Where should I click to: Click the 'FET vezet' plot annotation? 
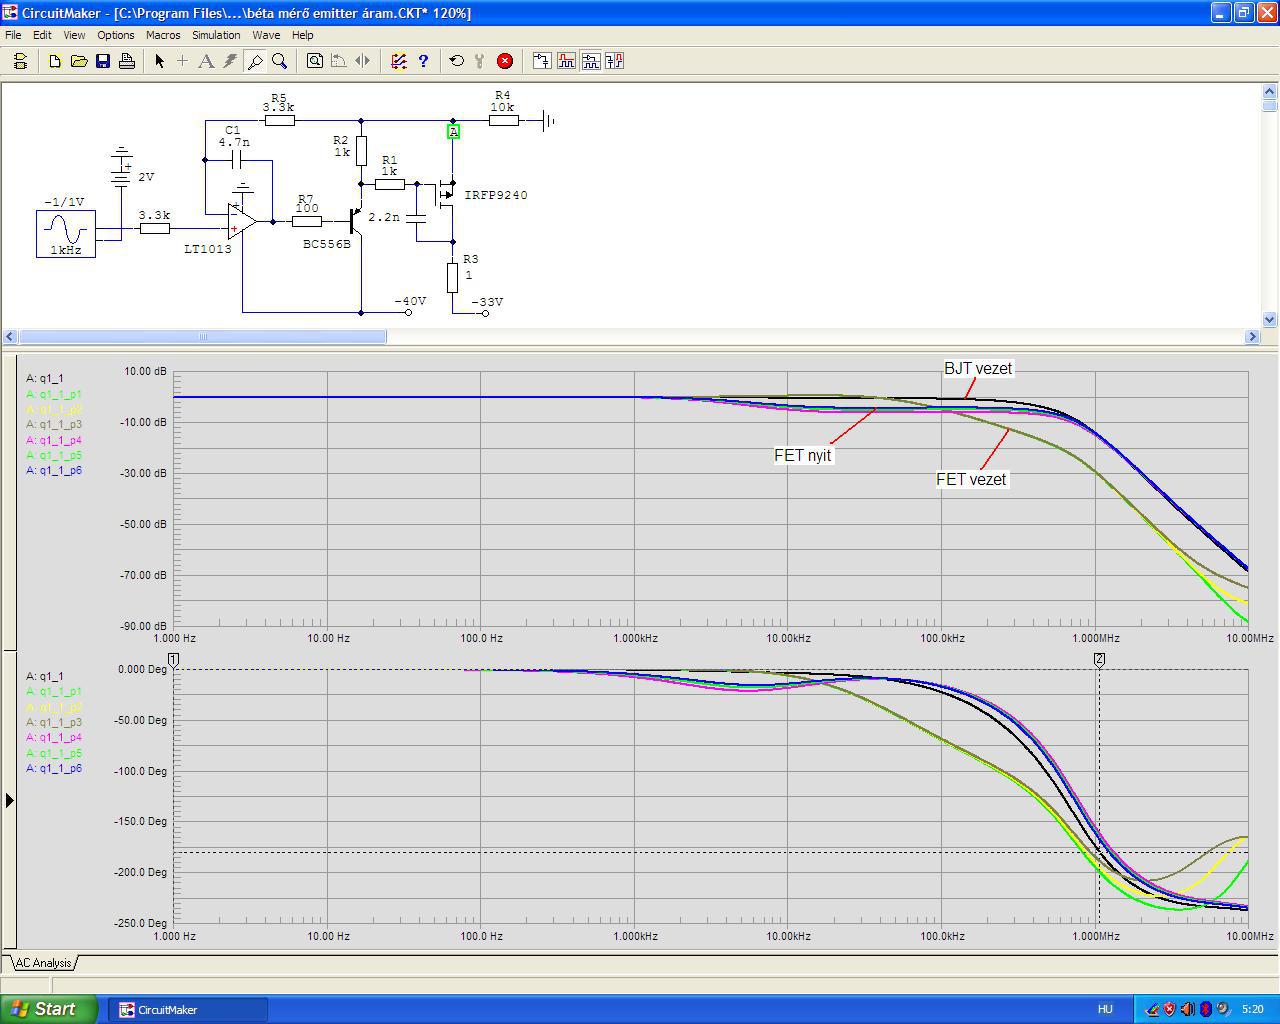coord(971,480)
